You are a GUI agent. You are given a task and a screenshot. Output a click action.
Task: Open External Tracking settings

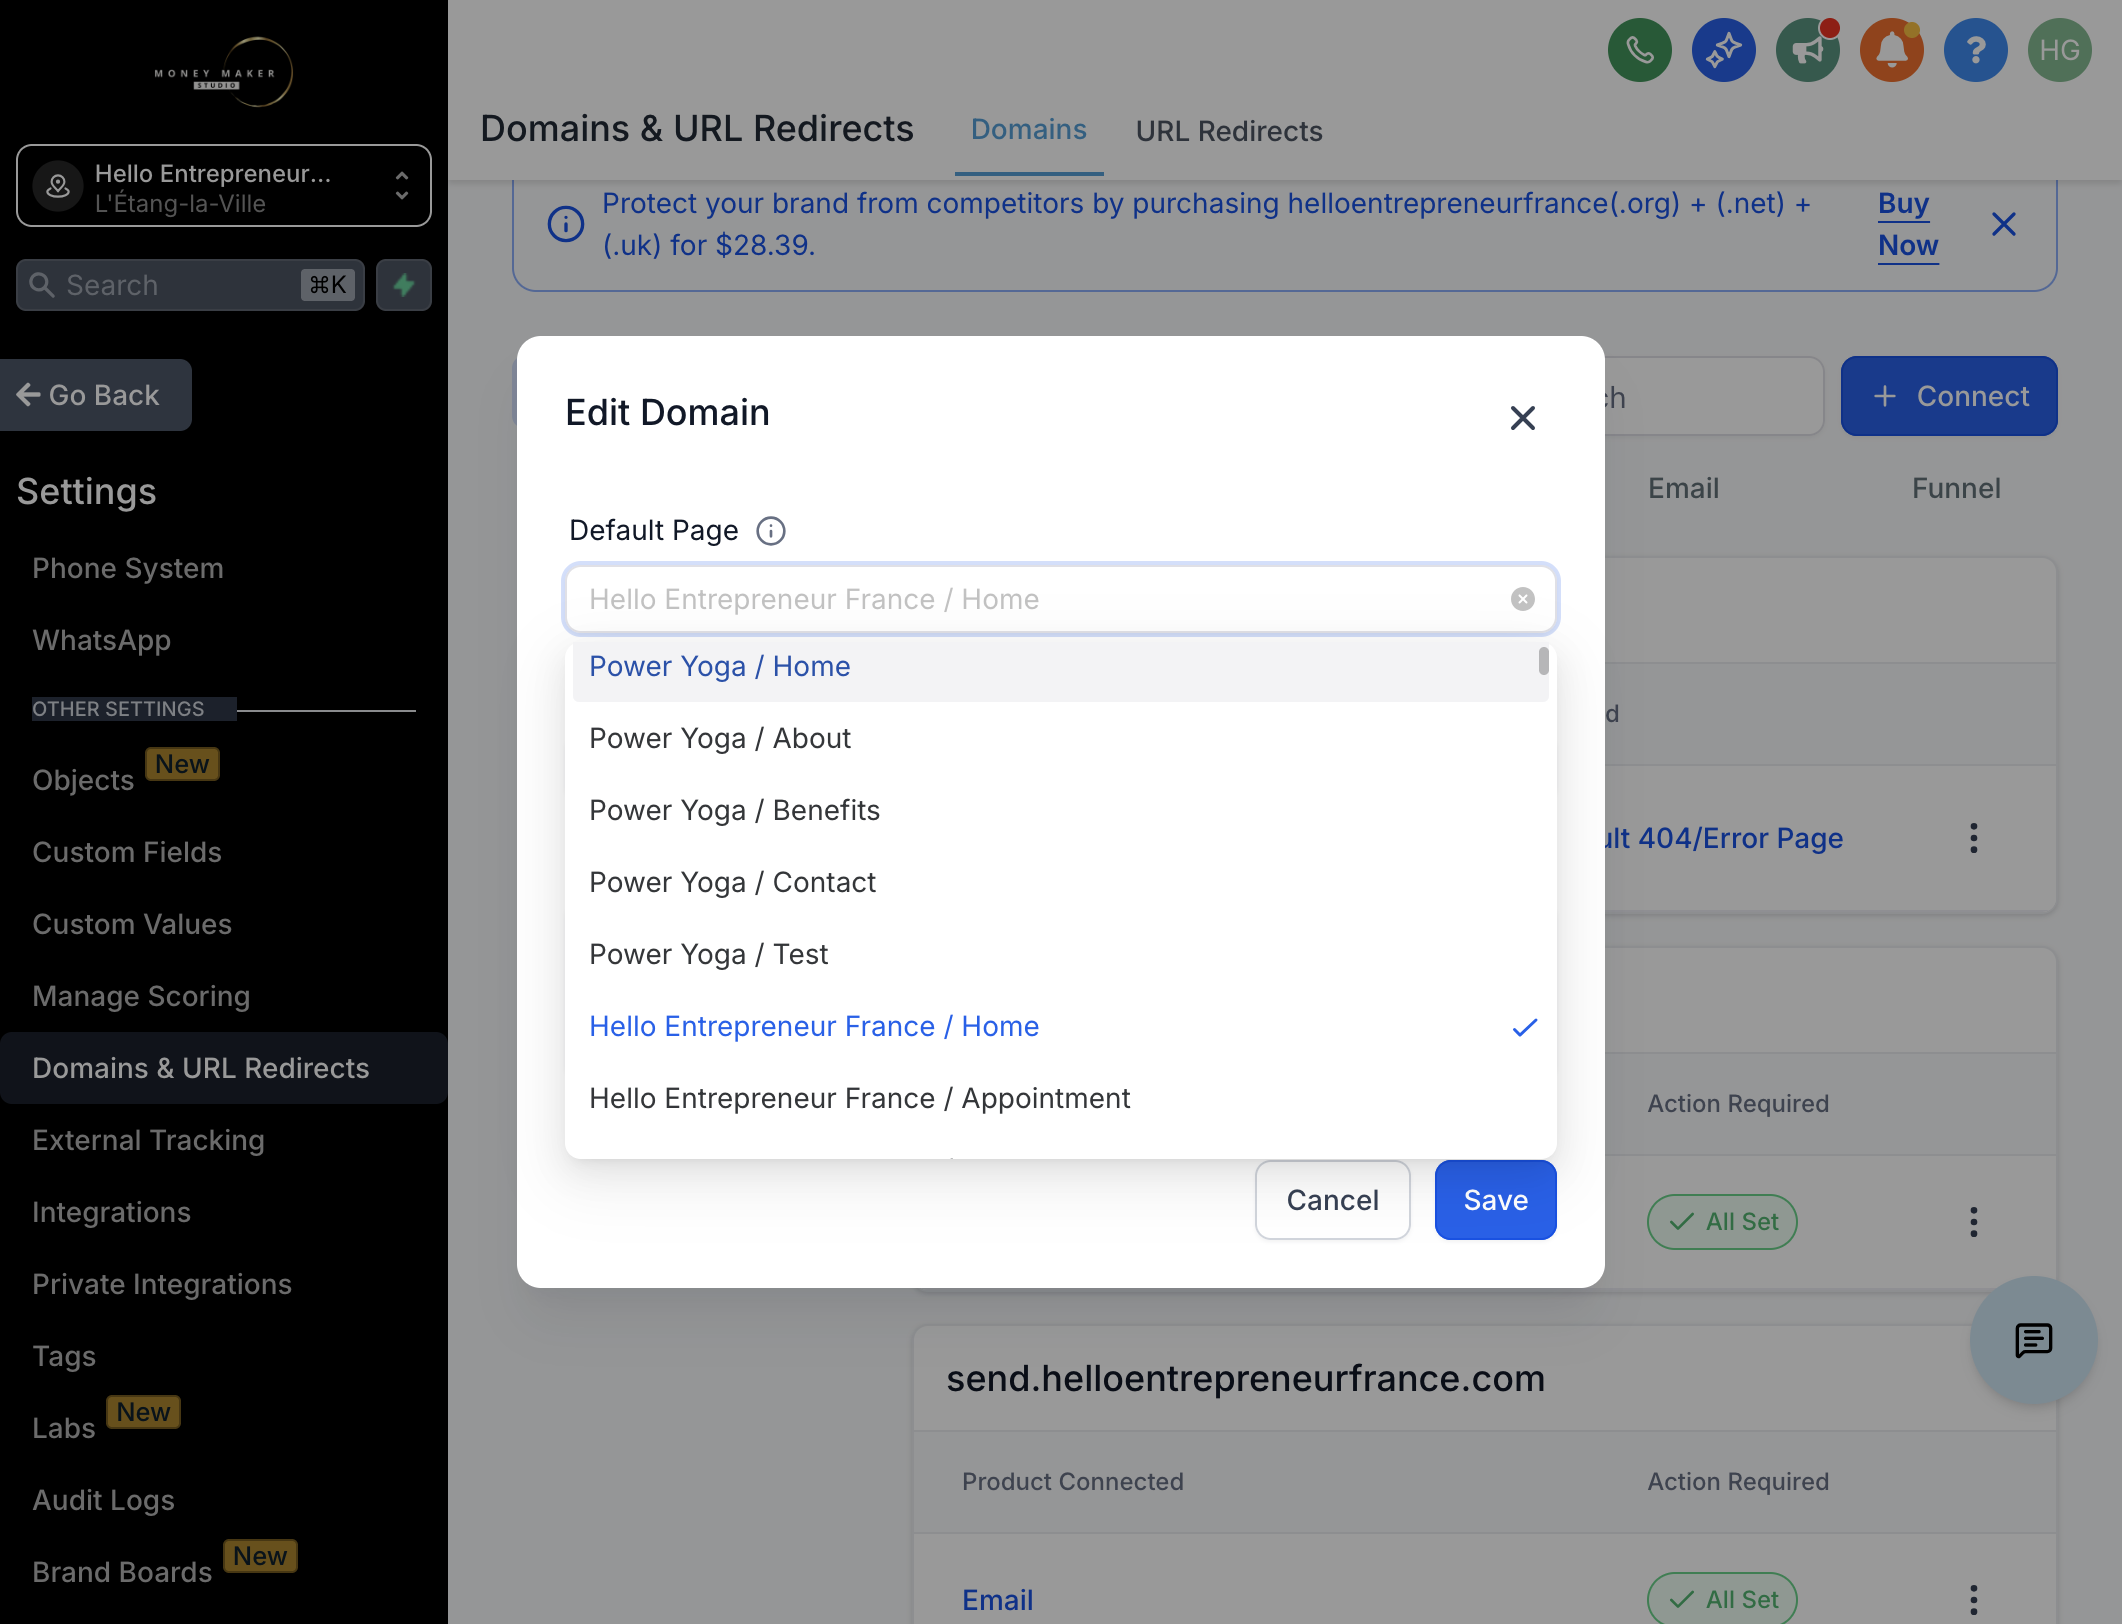[148, 1140]
